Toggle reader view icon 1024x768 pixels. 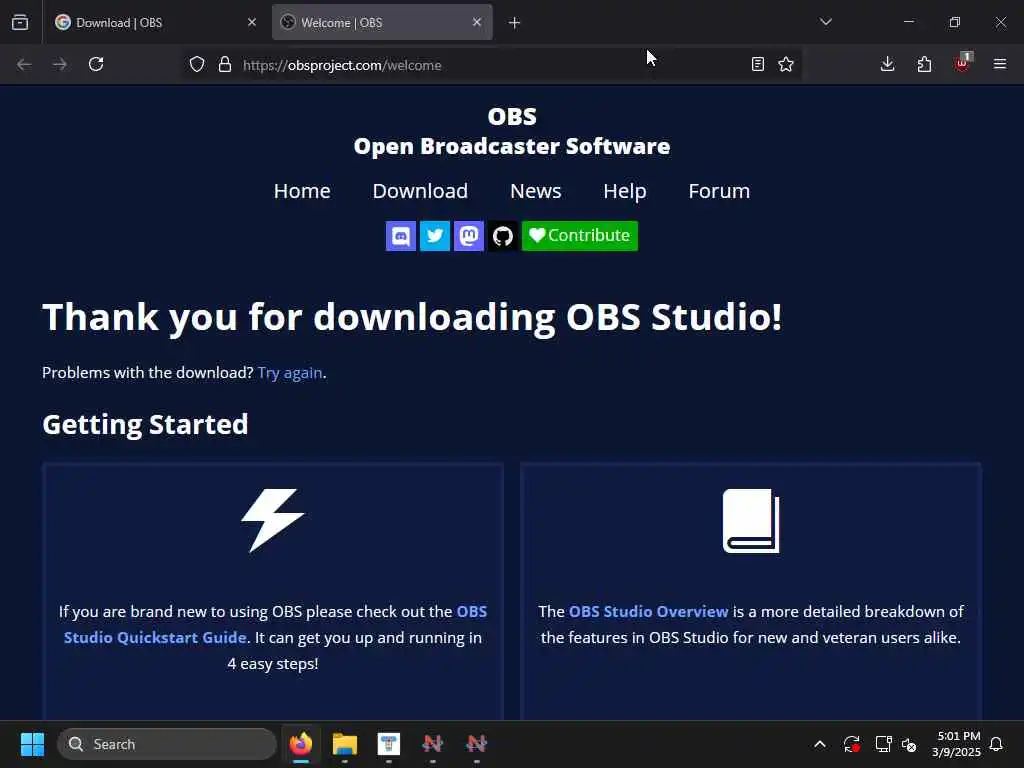point(758,64)
